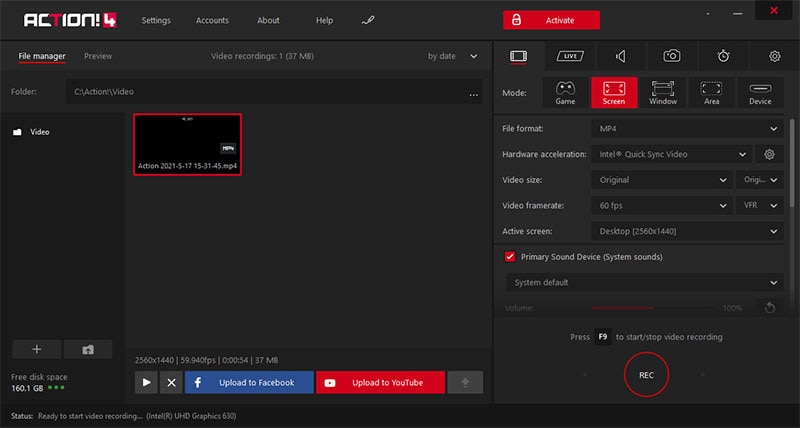Viewport: 800px width, 428px height.
Task: Reset volume with the circular arrow icon
Action: point(770,308)
